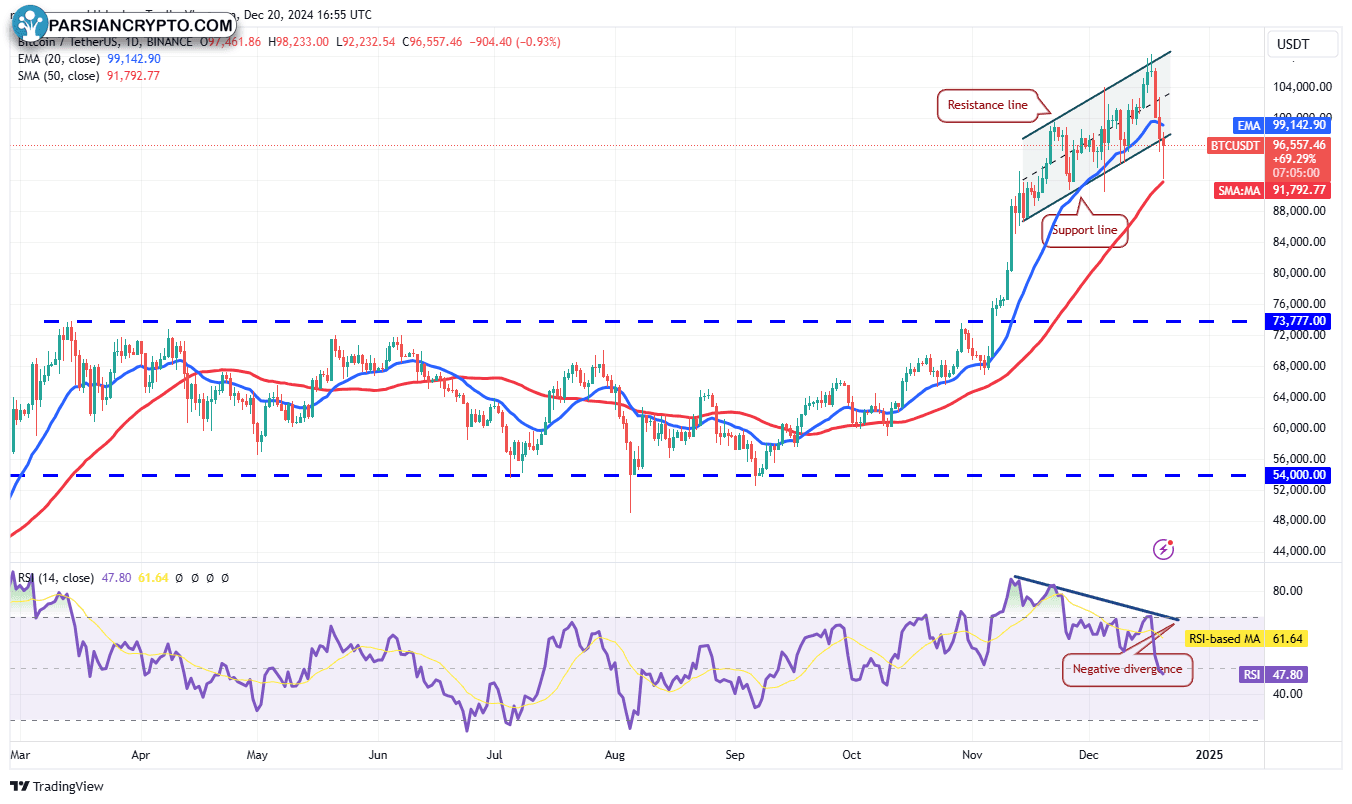Image resolution: width=1352 pixels, height=804 pixels.
Task: Select the Negative divergence callout
Action: pos(1127,669)
